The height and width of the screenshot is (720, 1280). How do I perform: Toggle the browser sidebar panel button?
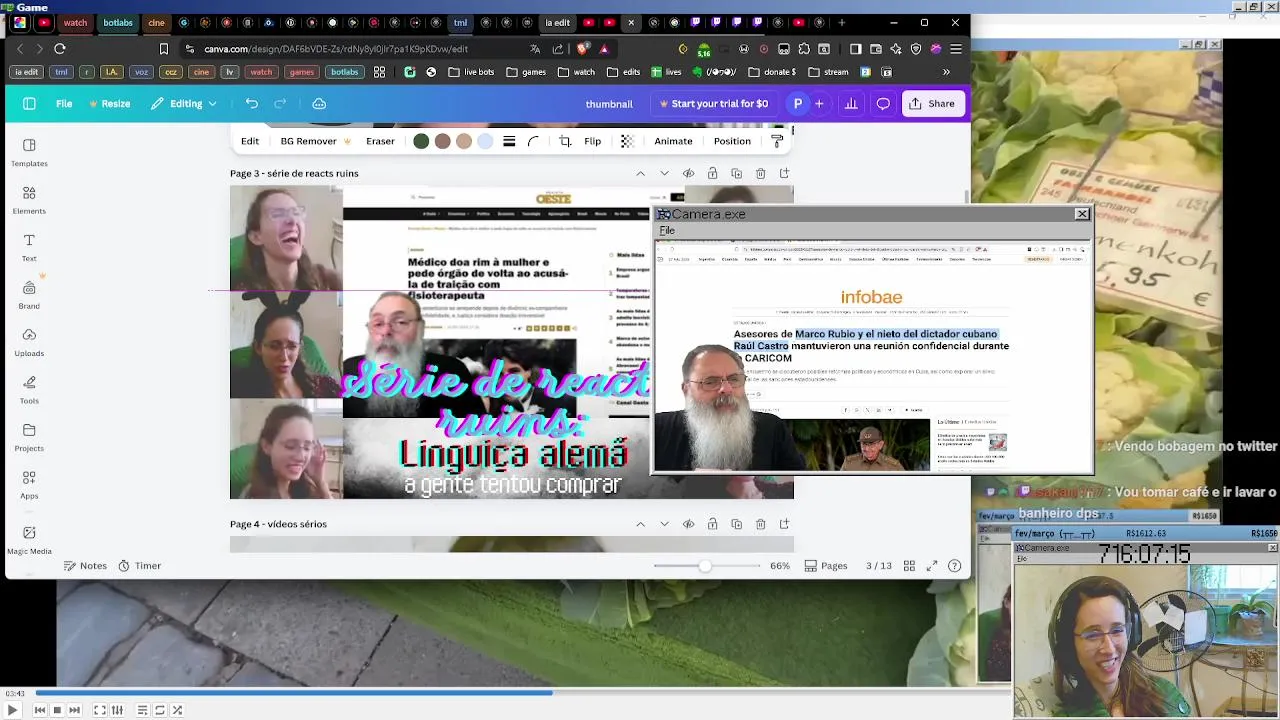pyautogui.click(x=855, y=48)
